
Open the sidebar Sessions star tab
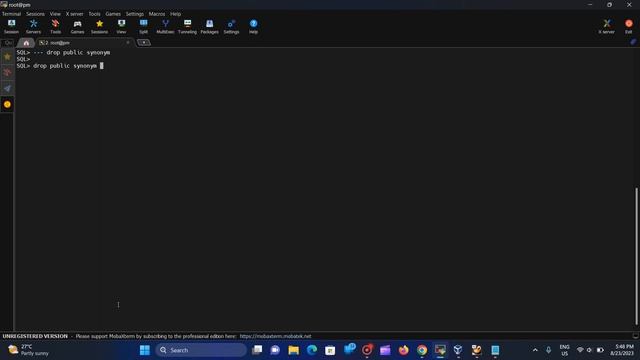click(7, 57)
